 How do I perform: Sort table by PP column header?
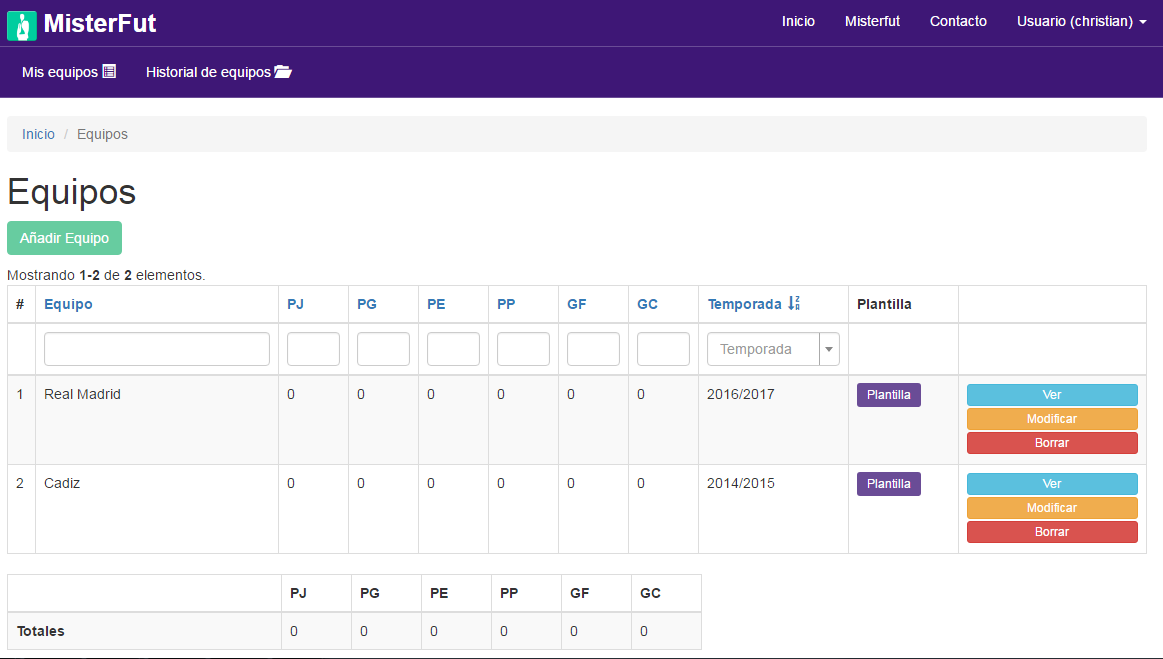[506, 304]
